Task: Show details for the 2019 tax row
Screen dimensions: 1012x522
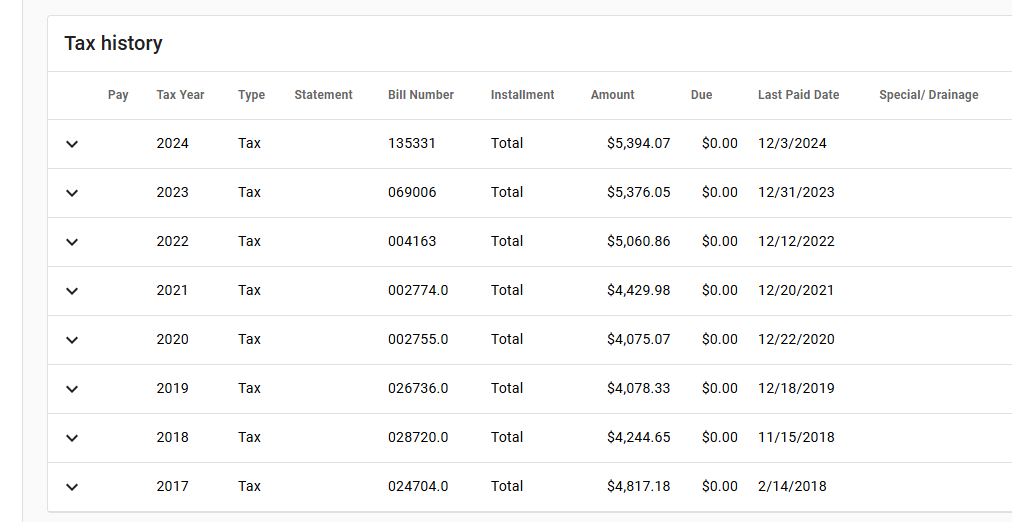Action: click(x=72, y=389)
